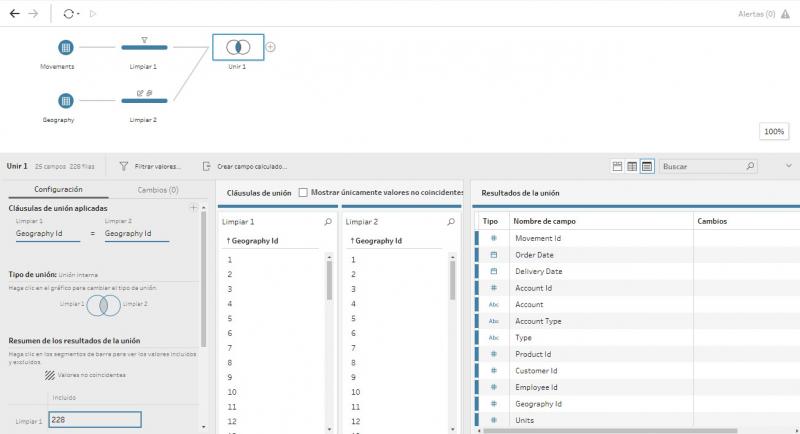The height and width of the screenshot is (434, 800).
Task: Click the Buscar search field
Action: pyautogui.click(x=708, y=166)
